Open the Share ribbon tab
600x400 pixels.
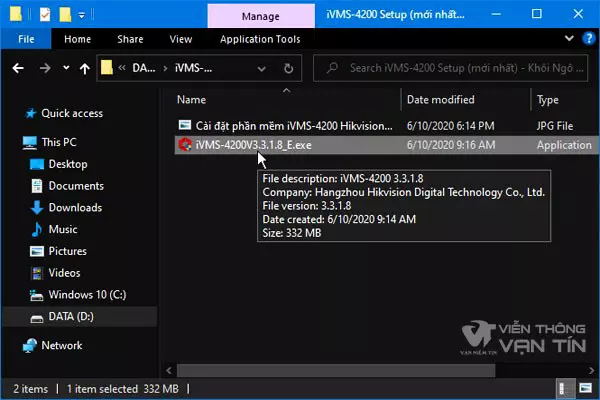click(130, 39)
